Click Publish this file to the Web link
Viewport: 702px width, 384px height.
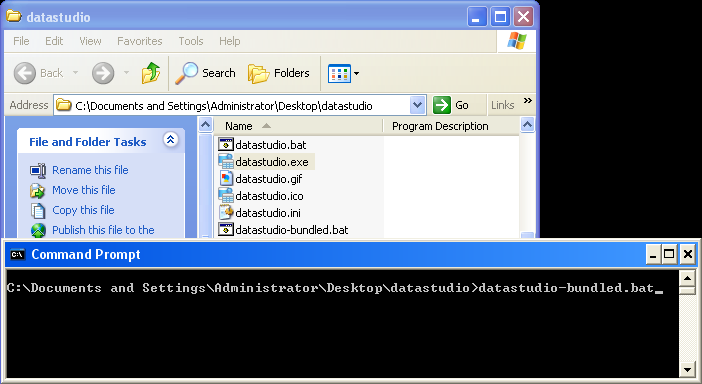(x=103, y=230)
